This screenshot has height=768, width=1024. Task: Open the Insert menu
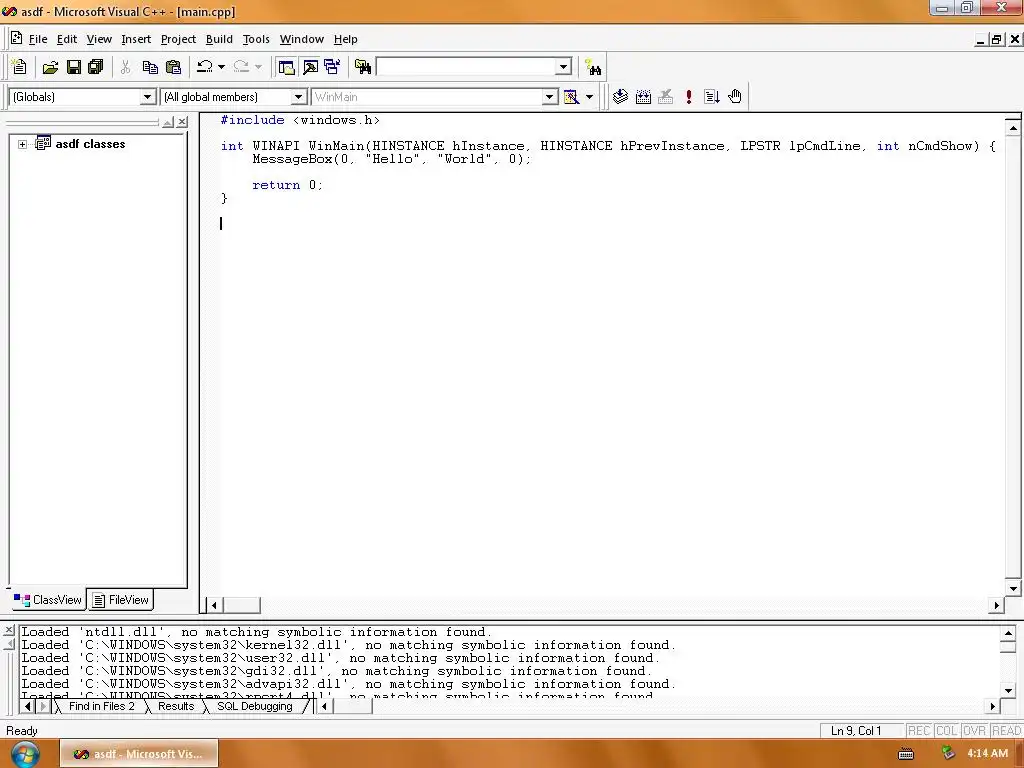(x=136, y=39)
